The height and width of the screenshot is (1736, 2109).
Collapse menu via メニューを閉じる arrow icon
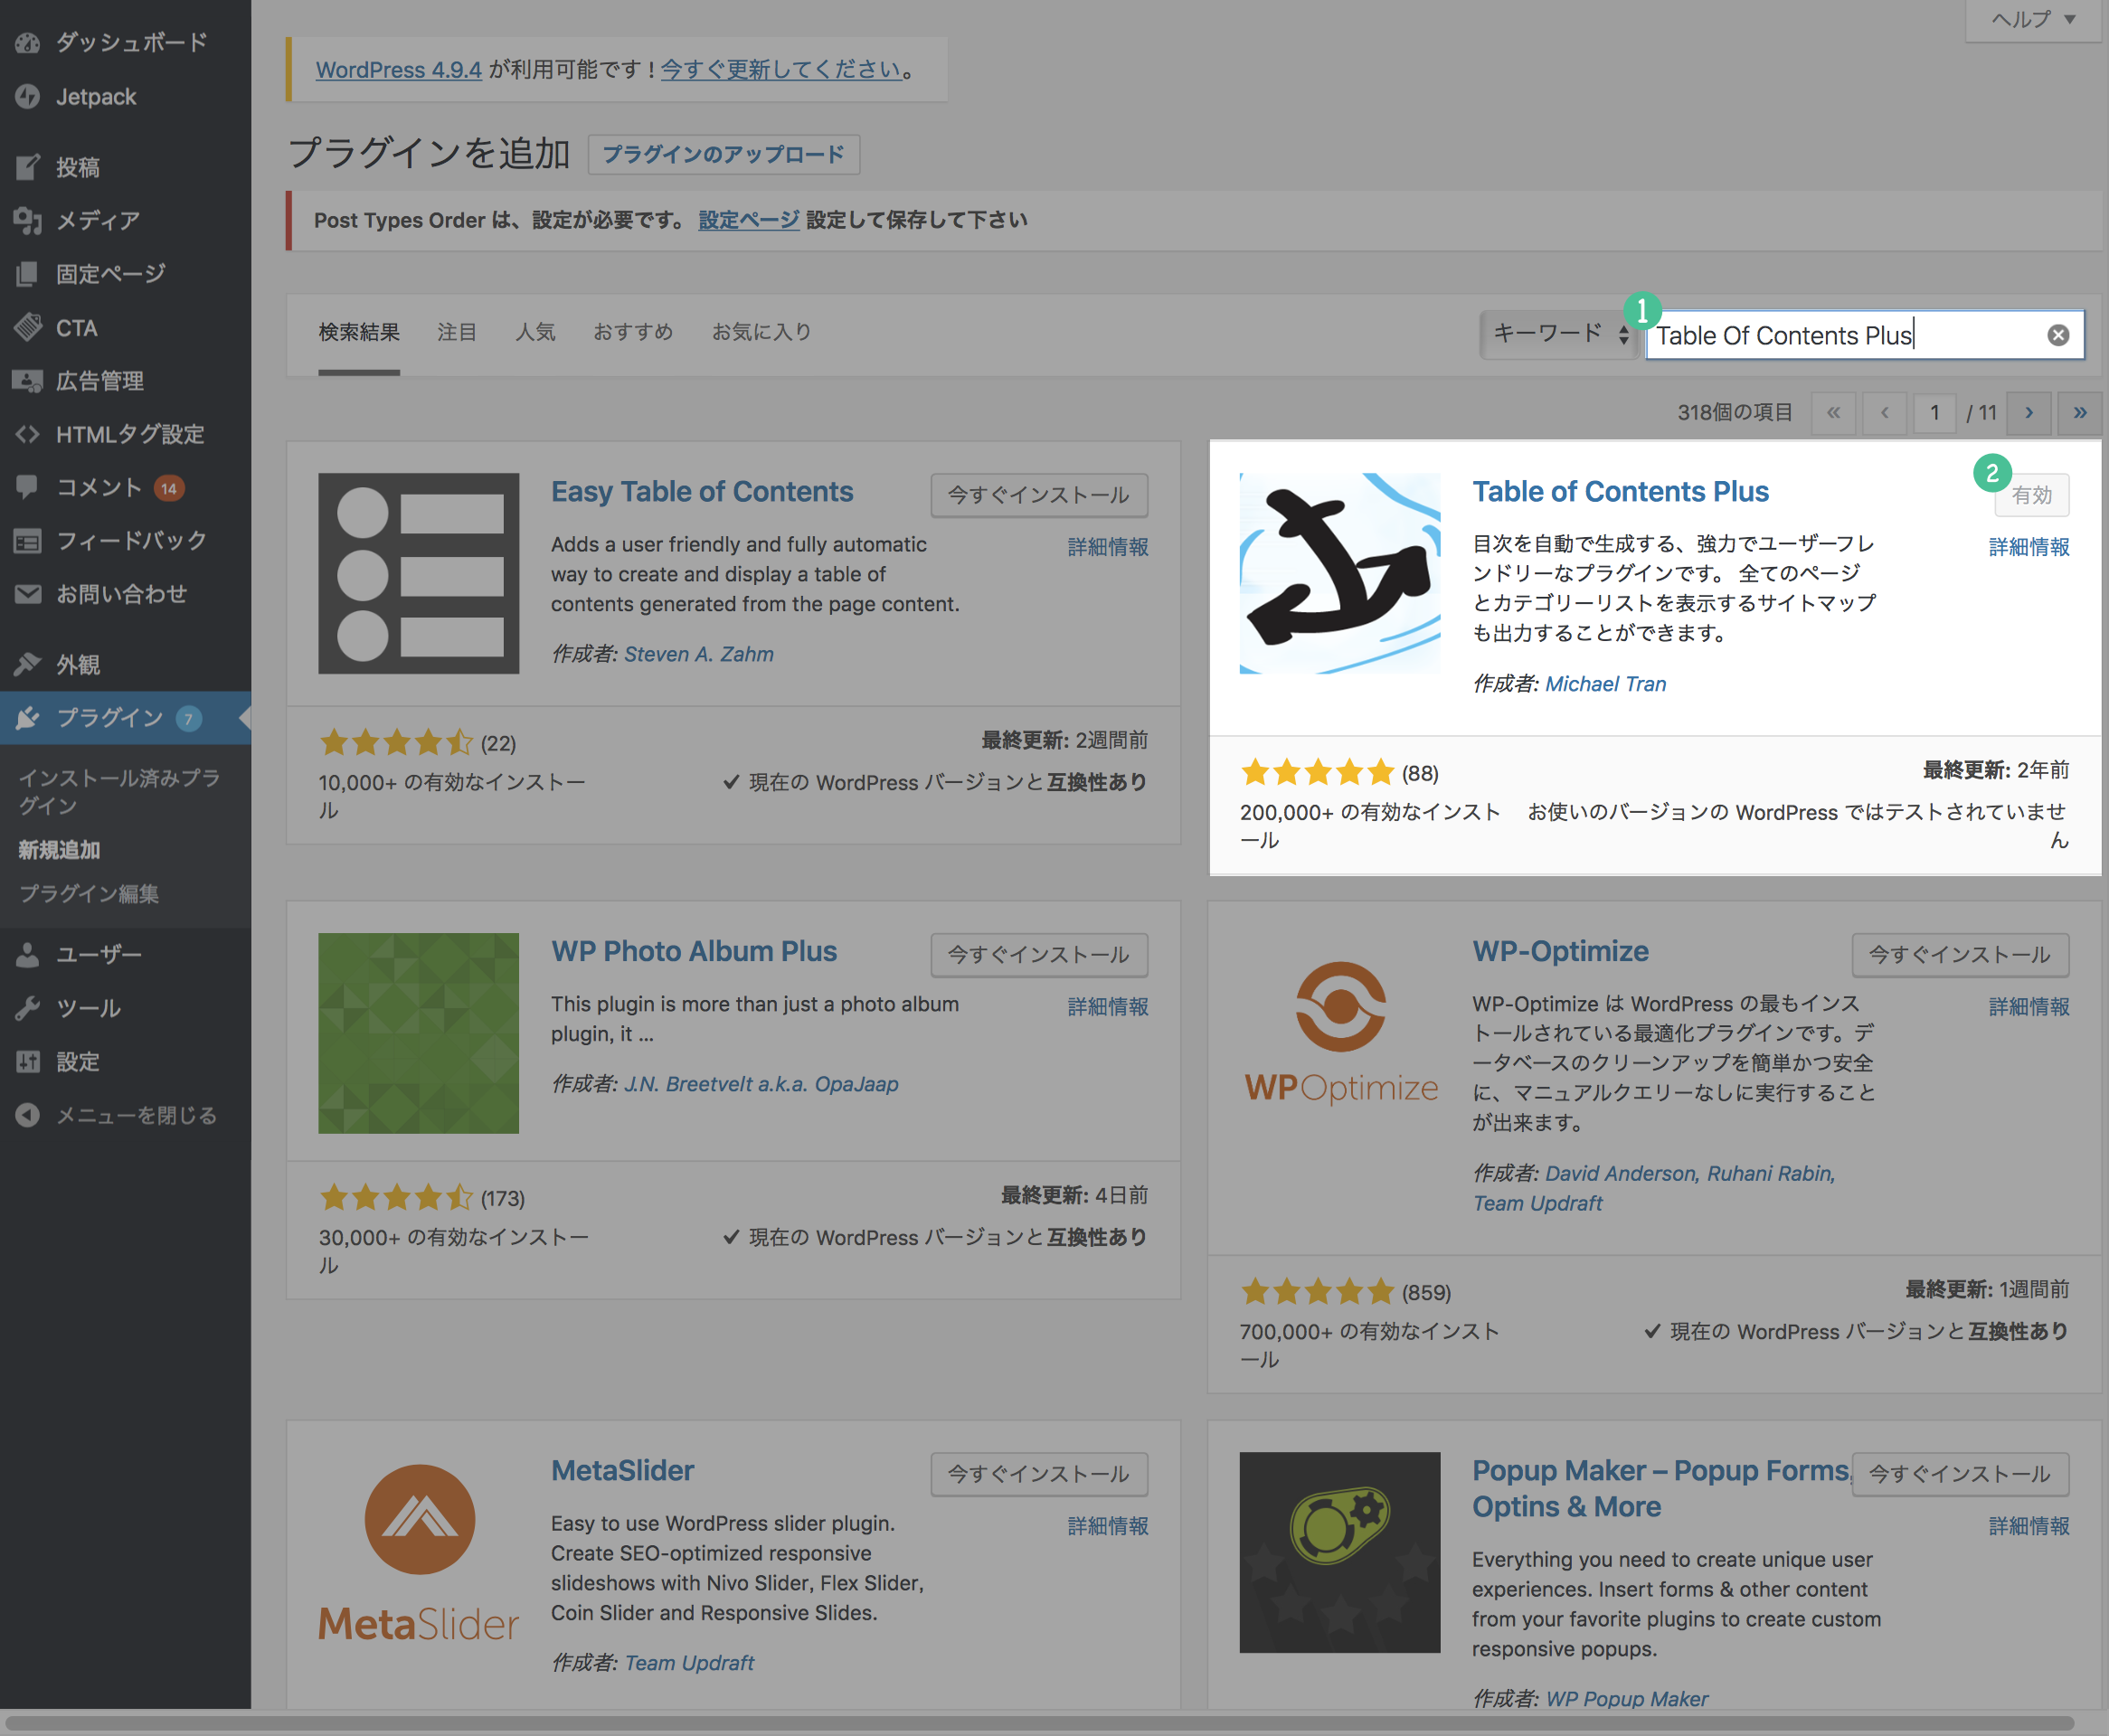27,1115
